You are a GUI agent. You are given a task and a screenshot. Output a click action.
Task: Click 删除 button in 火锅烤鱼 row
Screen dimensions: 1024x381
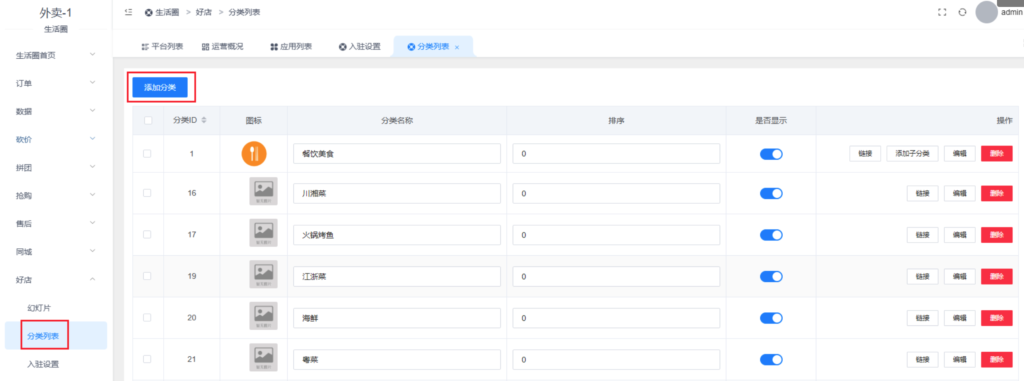click(x=997, y=235)
